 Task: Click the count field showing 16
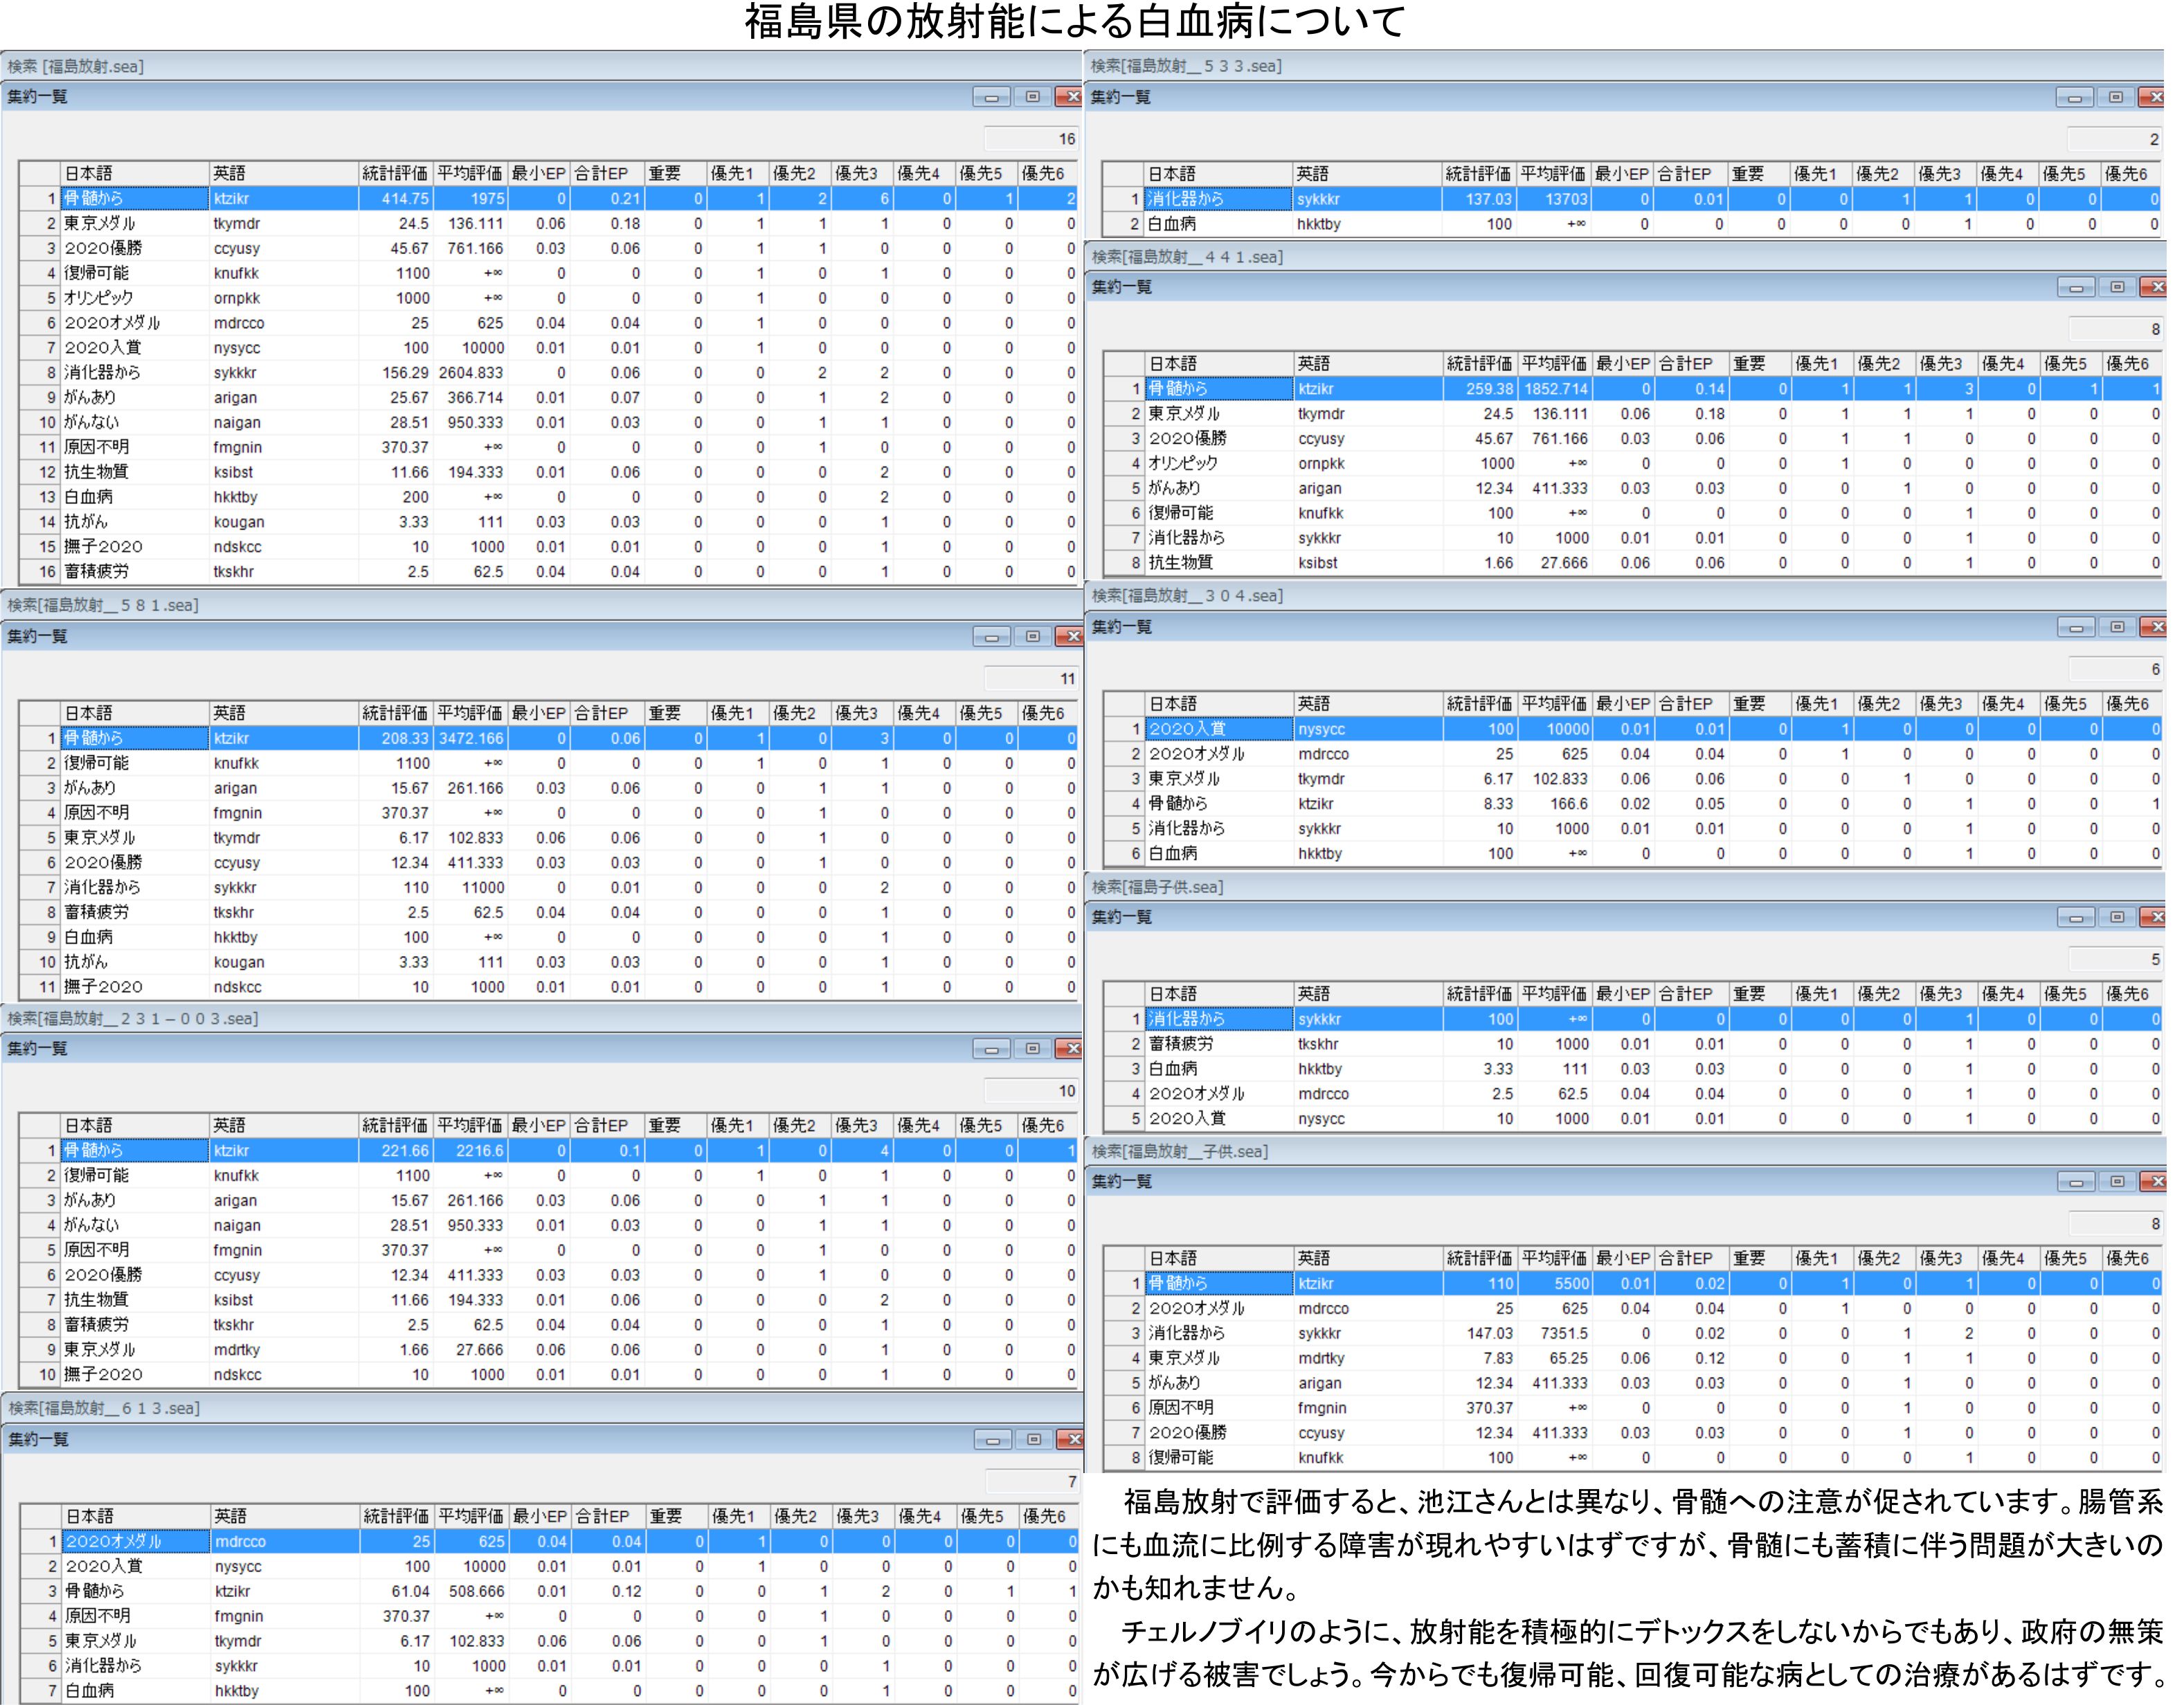1033,139
